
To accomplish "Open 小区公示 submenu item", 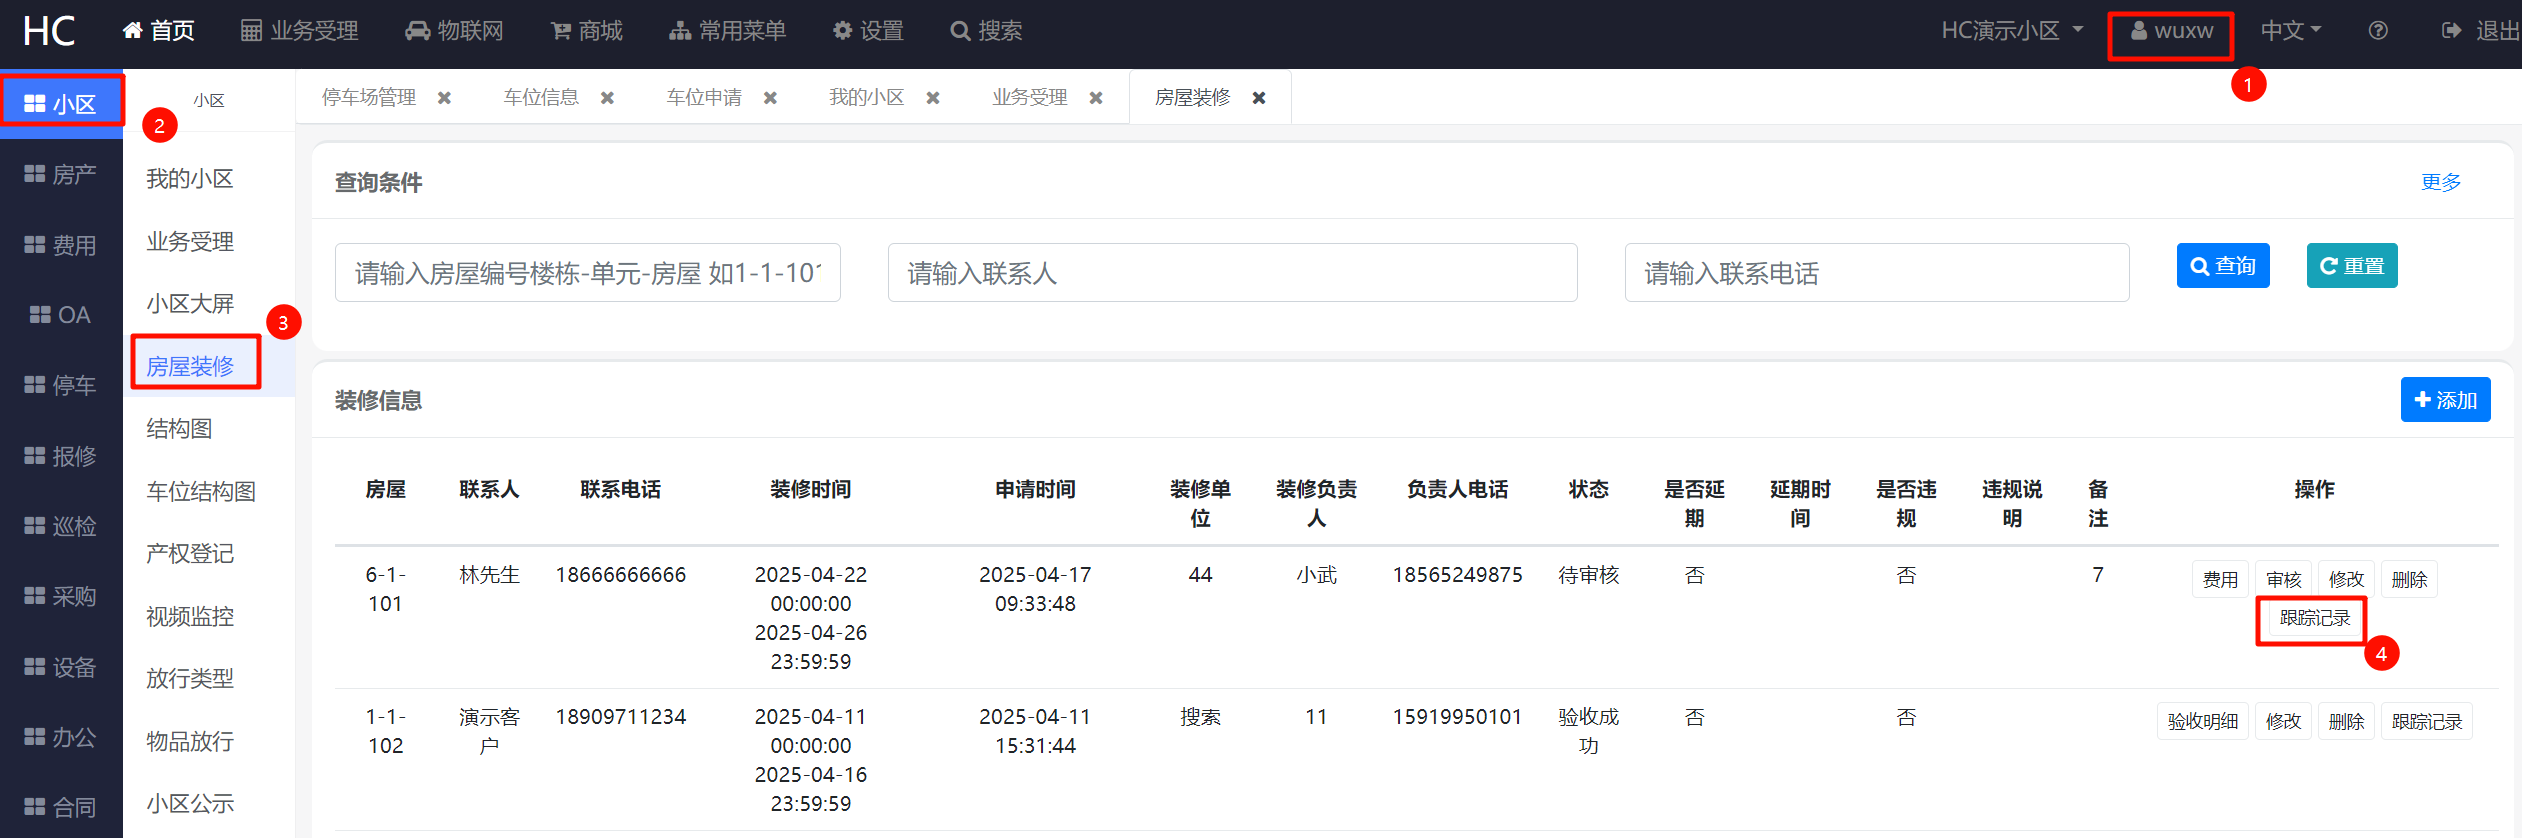I will (x=190, y=804).
